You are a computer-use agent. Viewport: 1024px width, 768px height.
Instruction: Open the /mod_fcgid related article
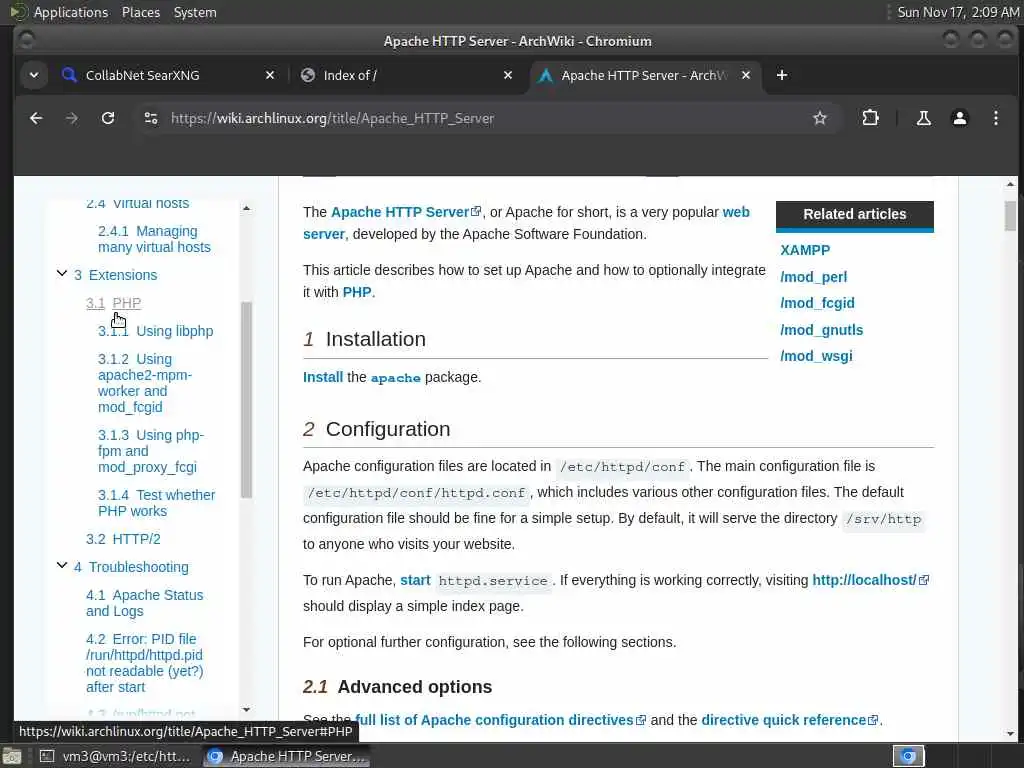click(817, 303)
